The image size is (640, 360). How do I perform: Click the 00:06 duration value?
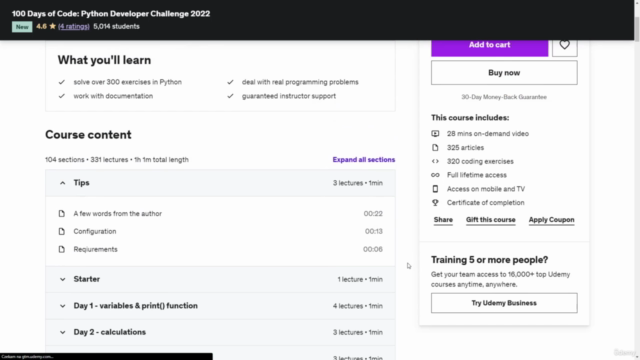(x=373, y=249)
